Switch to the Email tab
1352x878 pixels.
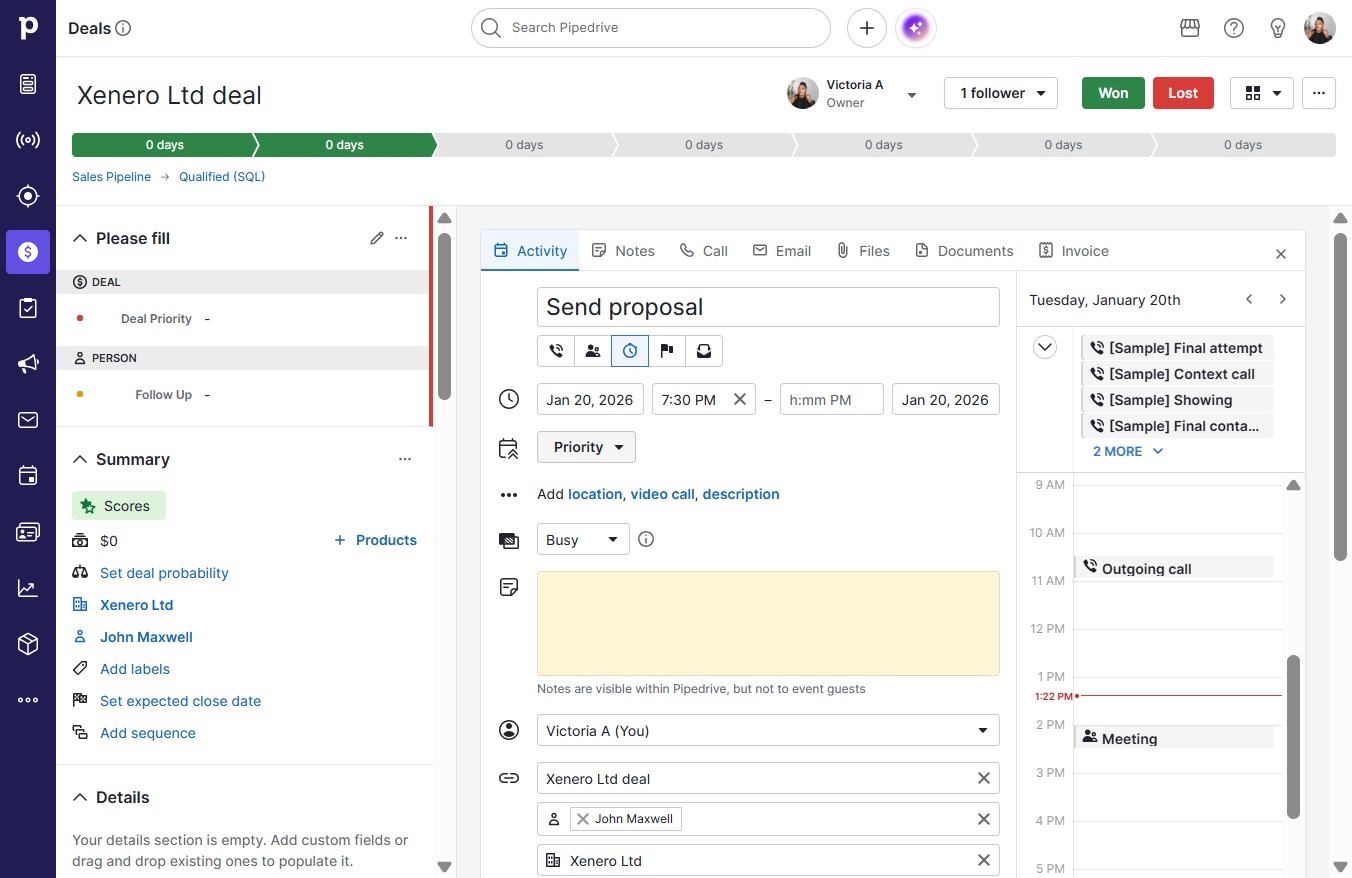click(782, 251)
